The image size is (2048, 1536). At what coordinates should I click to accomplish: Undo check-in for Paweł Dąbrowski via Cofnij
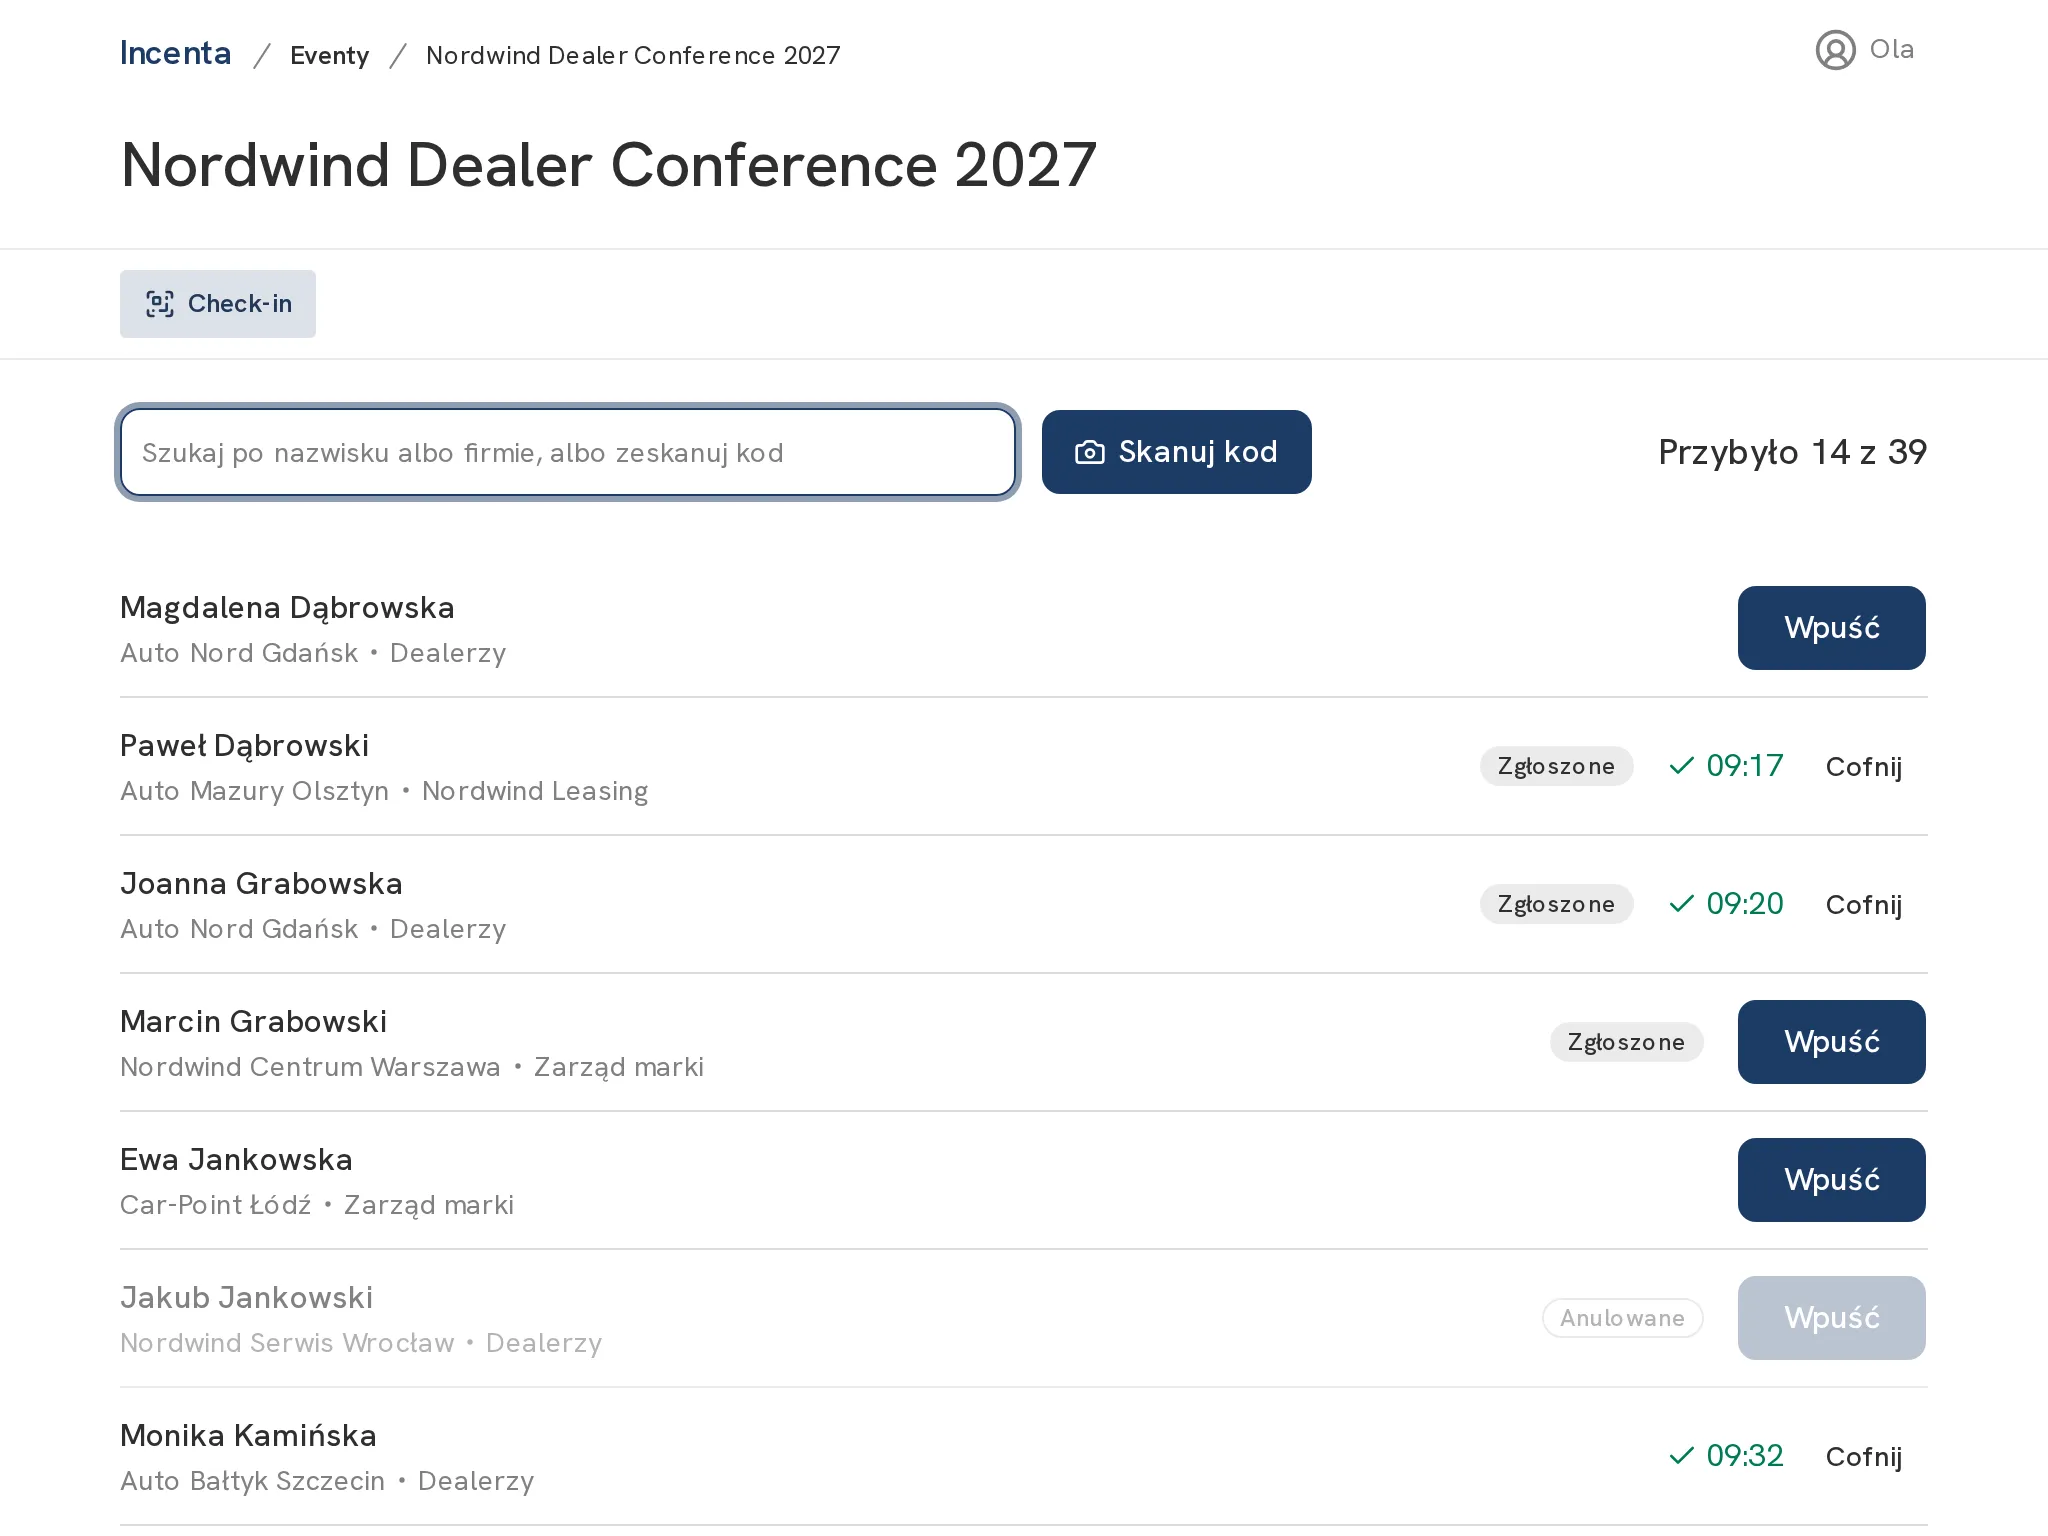click(x=1864, y=767)
